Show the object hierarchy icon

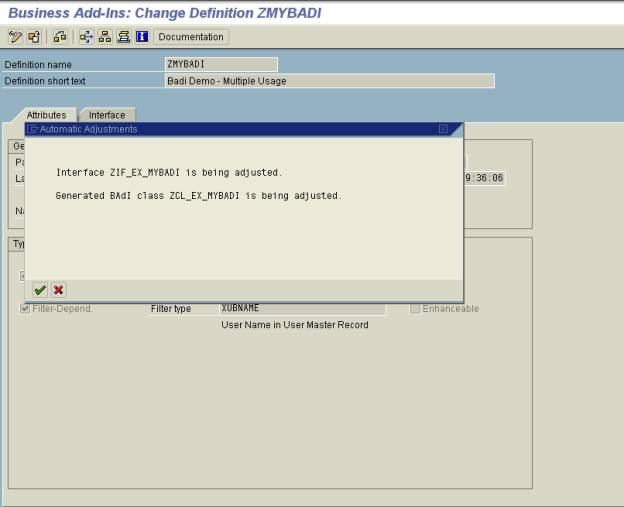pyautogui.click(x=105, y=37)
